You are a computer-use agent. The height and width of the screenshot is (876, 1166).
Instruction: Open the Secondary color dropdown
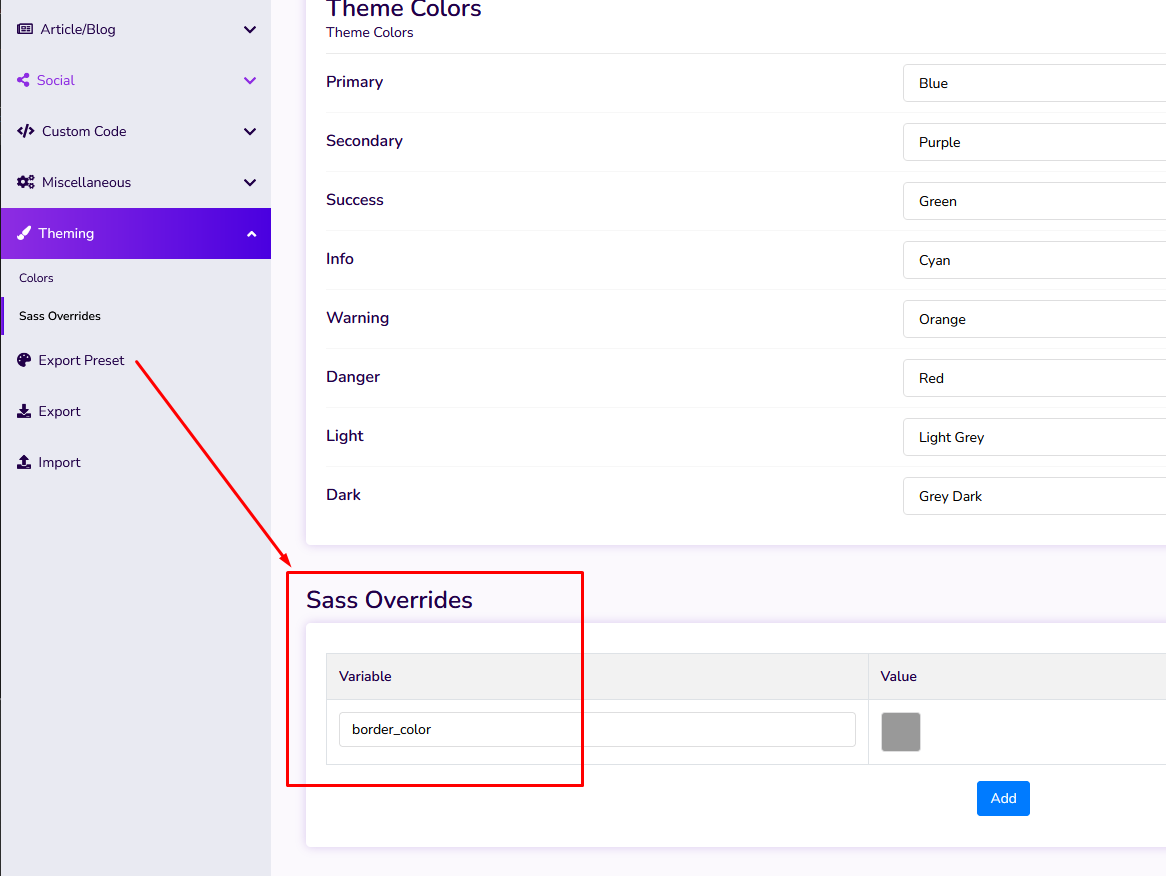pyautogui.click(x=1034, y=142)
